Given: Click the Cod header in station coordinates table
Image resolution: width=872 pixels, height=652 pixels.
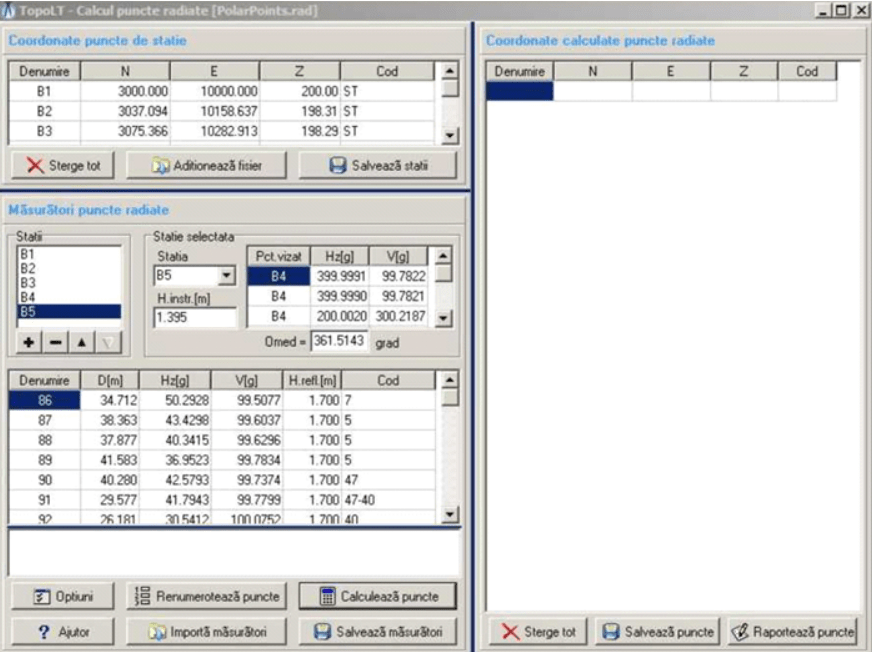Looking at the screenshot, I should pos(387,71).
